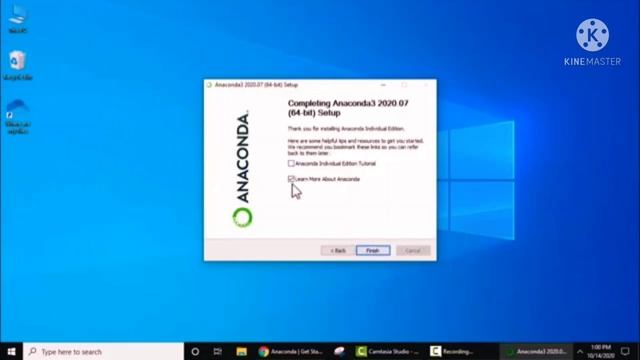
Task: Click the Finish button
Action: tap(373, 250)
